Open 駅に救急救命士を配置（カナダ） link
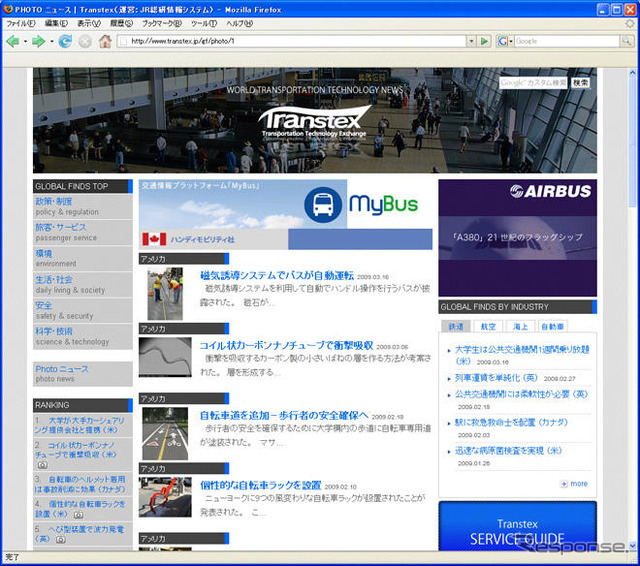Image resolution: width=640 pixels, height=566 pixels. 511,422
